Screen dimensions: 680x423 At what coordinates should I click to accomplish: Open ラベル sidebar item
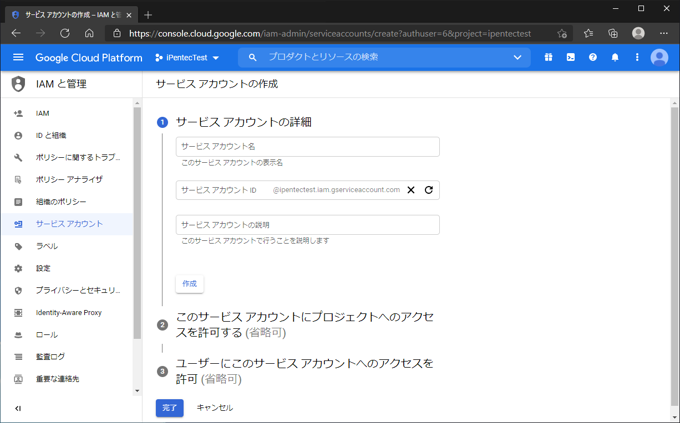click(x=67, y=246)
